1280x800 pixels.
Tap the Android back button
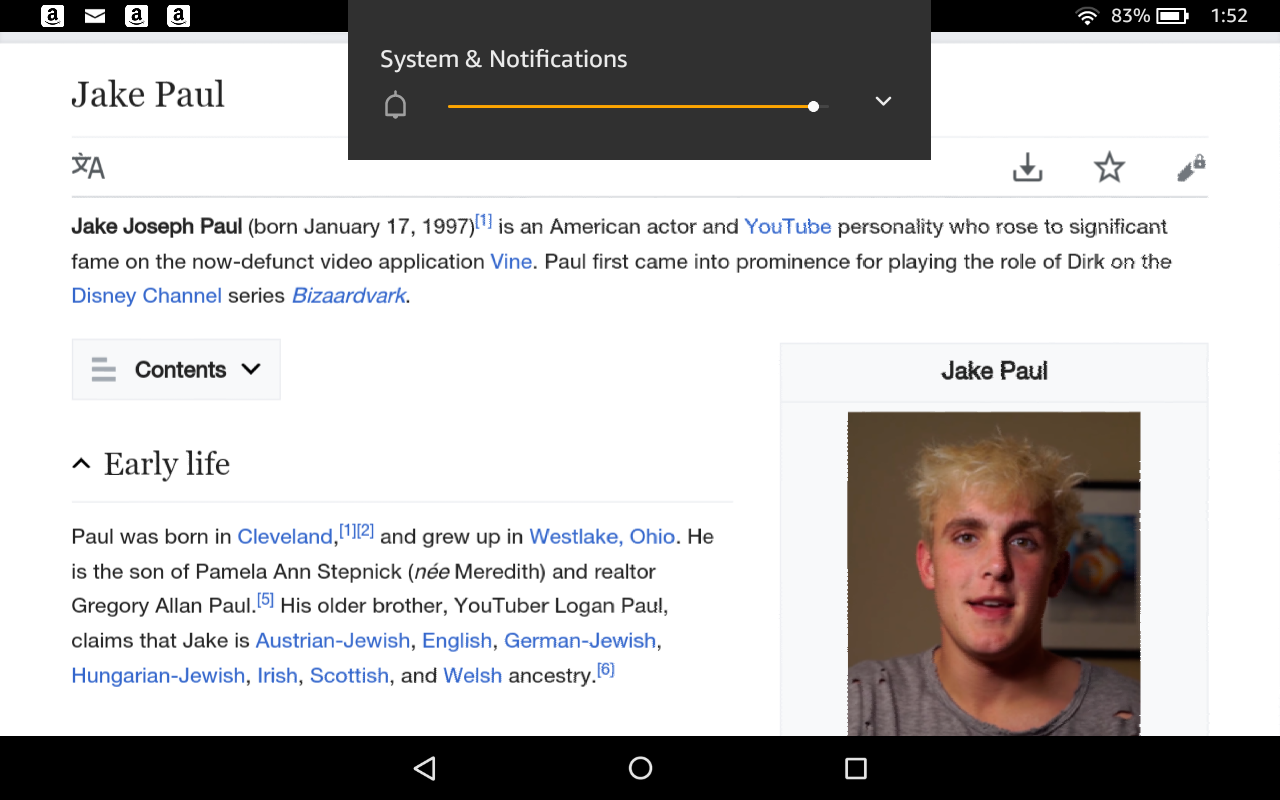425,768
